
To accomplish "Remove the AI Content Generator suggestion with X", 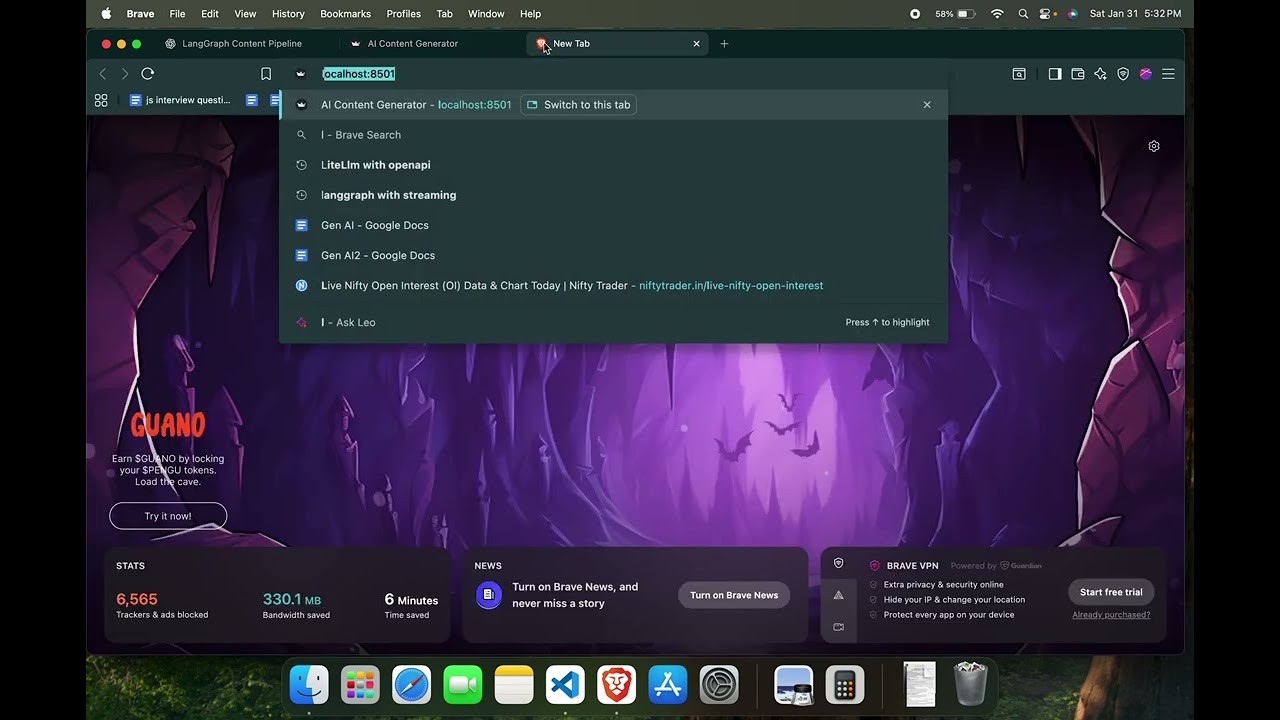I will (927, 105).
